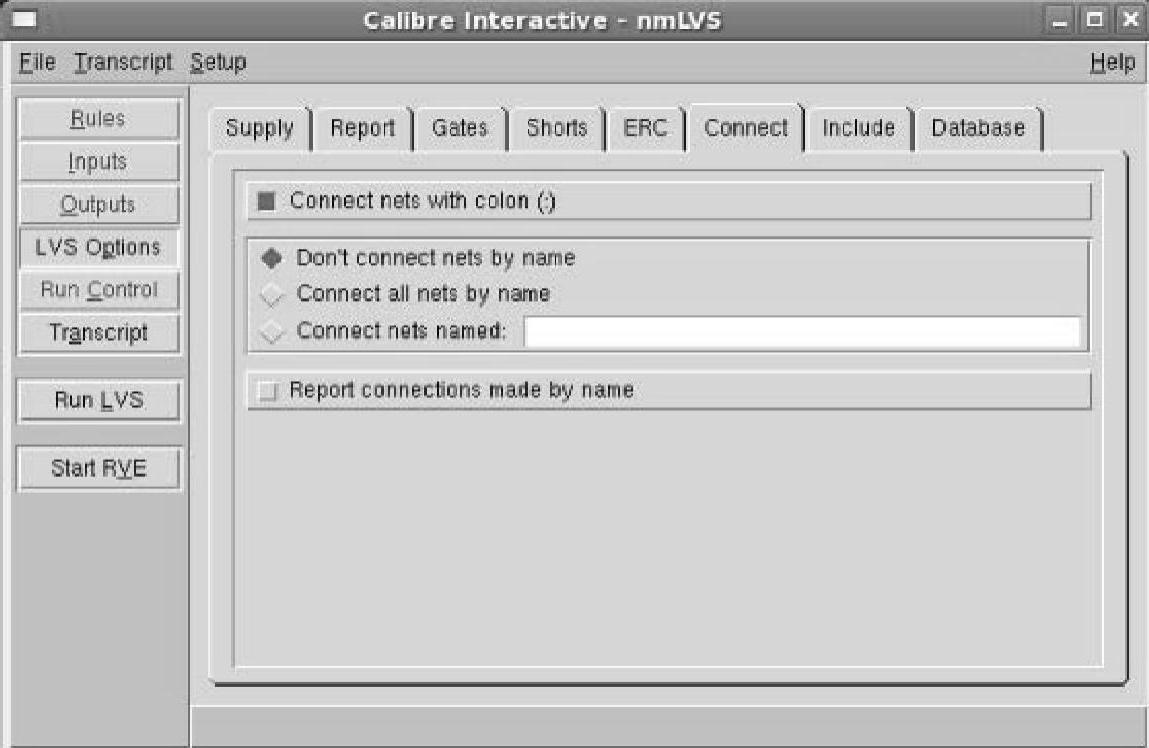
Task: Select the Connect tab
Action: pos(745,128)
